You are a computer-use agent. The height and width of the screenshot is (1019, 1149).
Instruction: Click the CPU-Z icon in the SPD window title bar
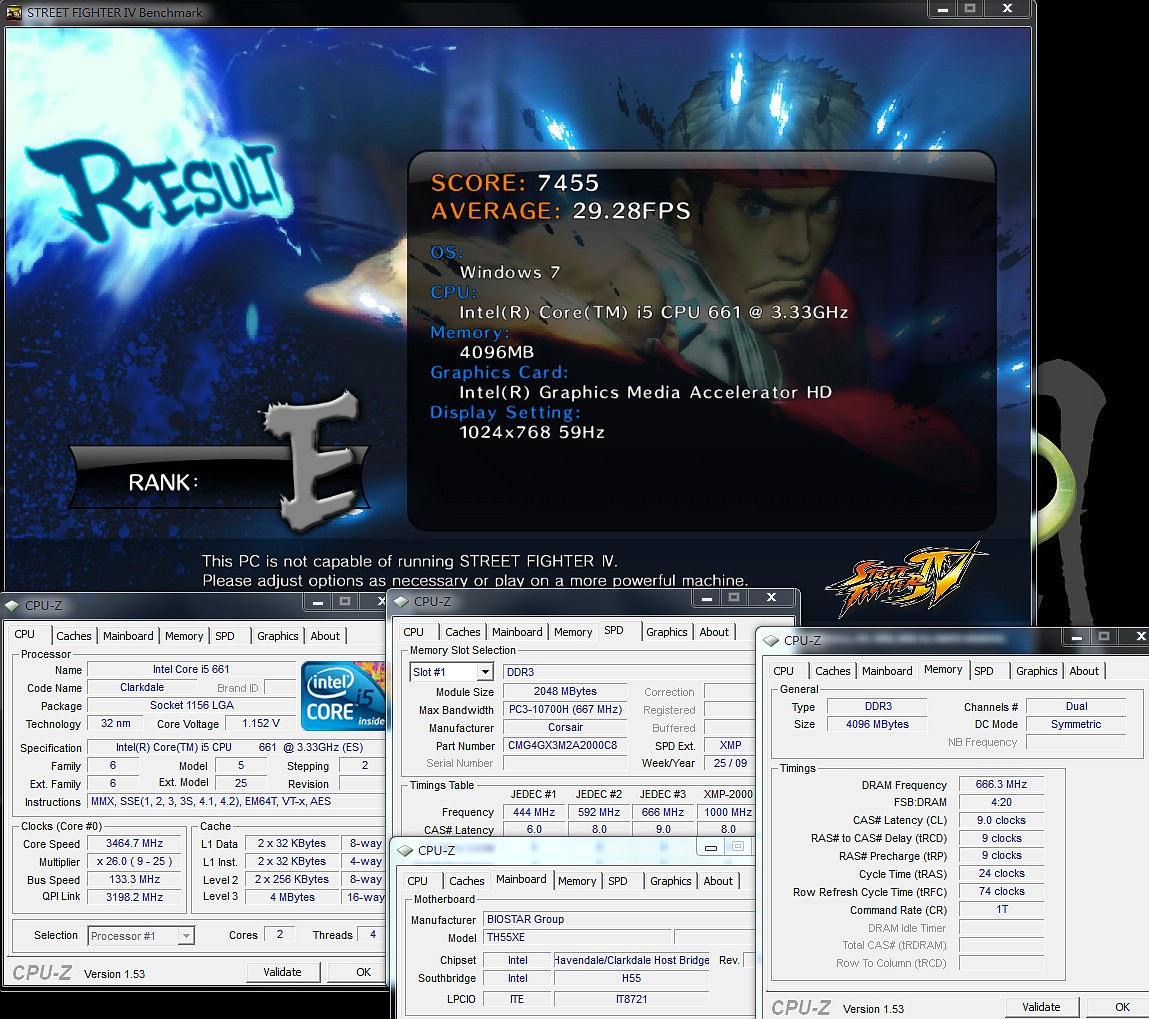pos(401,601)
